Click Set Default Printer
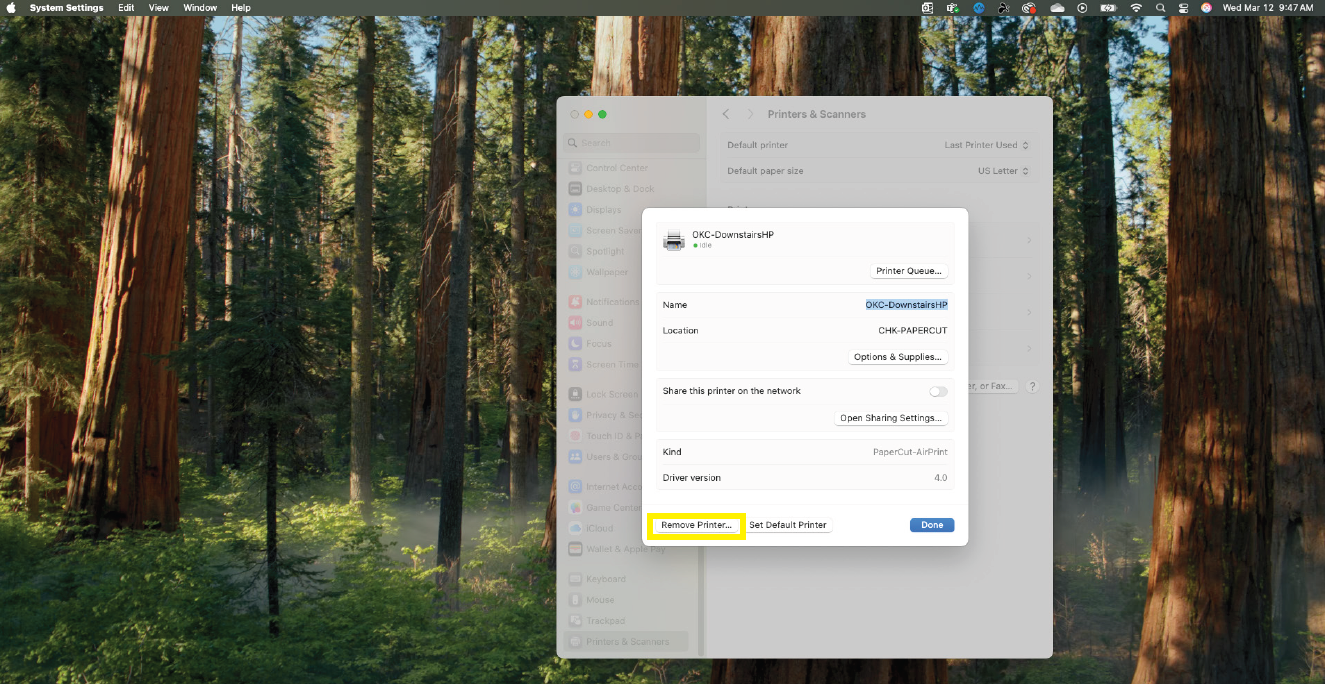1325x684 pixels. point(788,525)
